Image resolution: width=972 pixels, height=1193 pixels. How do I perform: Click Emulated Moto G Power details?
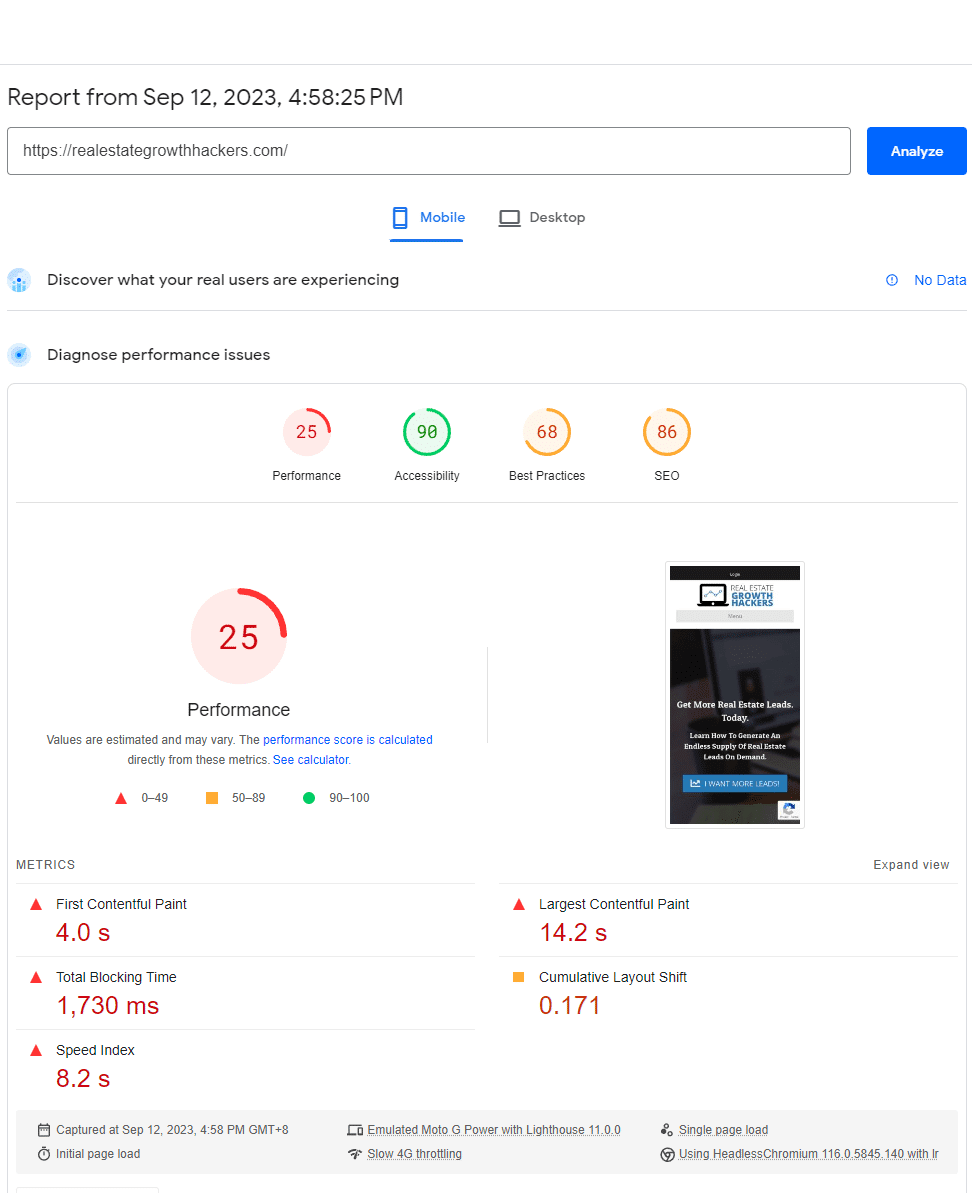[x=493, y=1130]
